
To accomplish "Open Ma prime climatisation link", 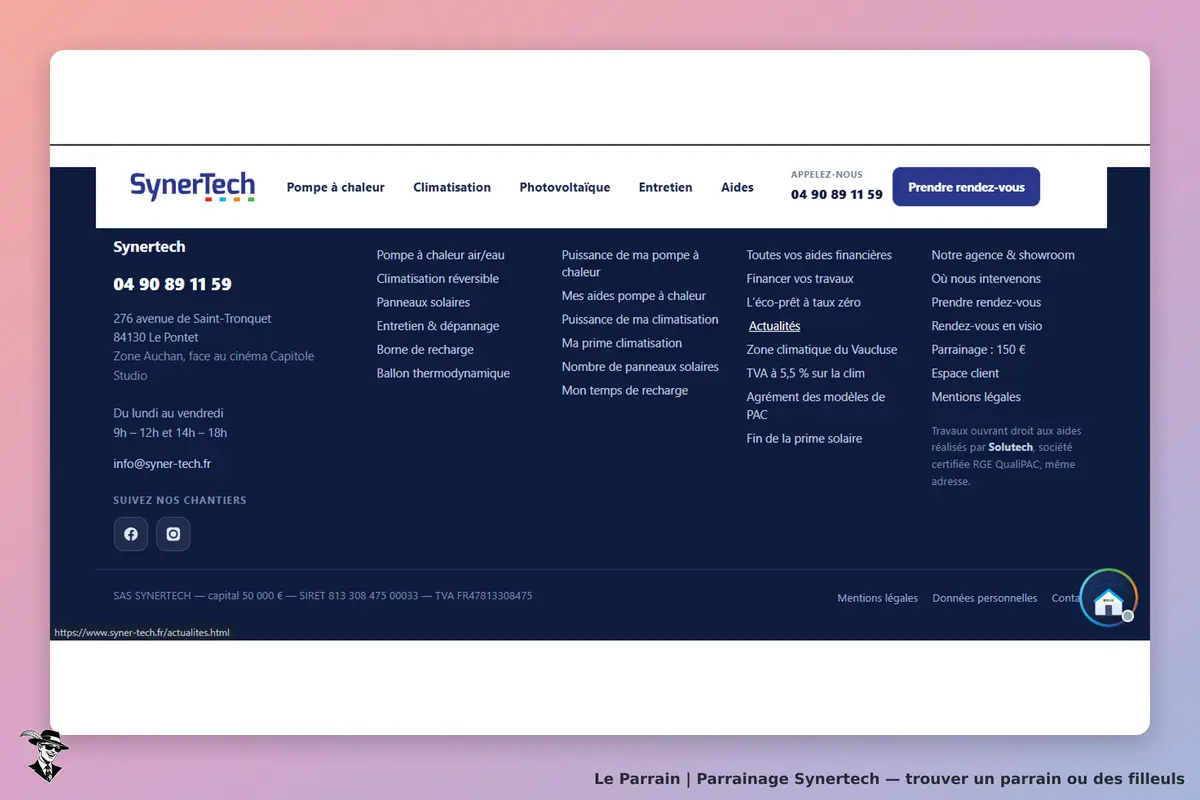I will (622, 343).
